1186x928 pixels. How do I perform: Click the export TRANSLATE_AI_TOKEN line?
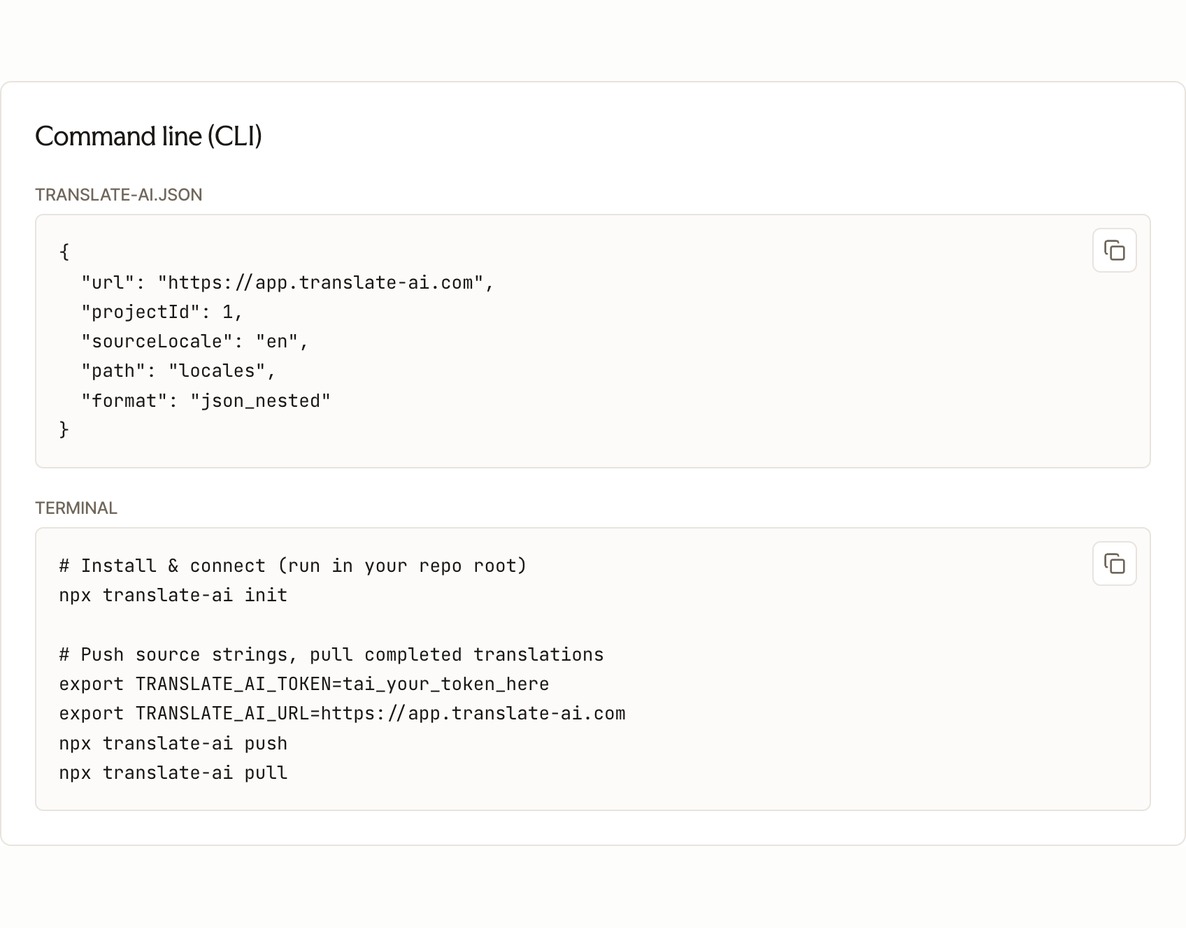pyautogui.click(x=304, y=684)
